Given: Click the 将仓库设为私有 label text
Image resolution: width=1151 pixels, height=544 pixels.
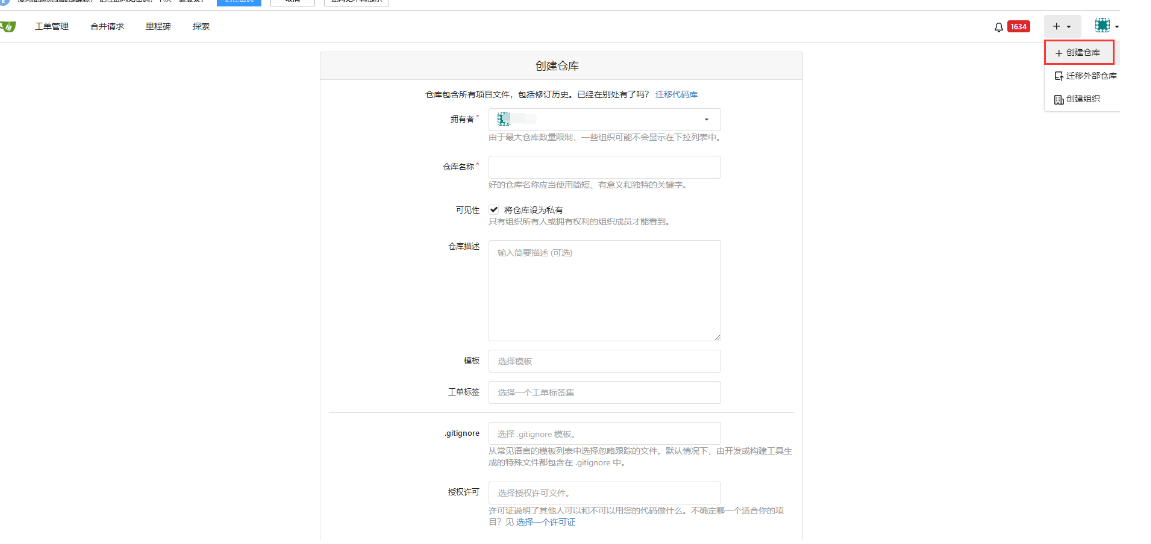Looking at the screenshot, I should click(x=534, y=210).
